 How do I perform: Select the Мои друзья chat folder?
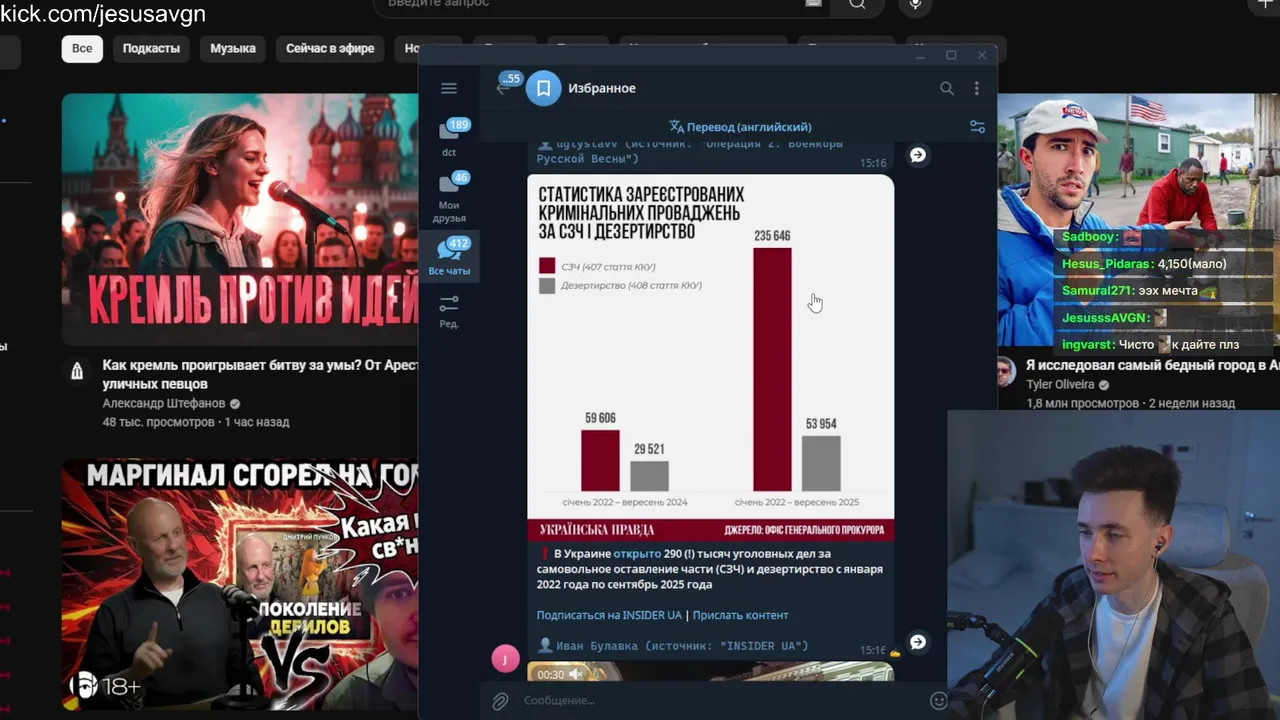click(449, 197)
